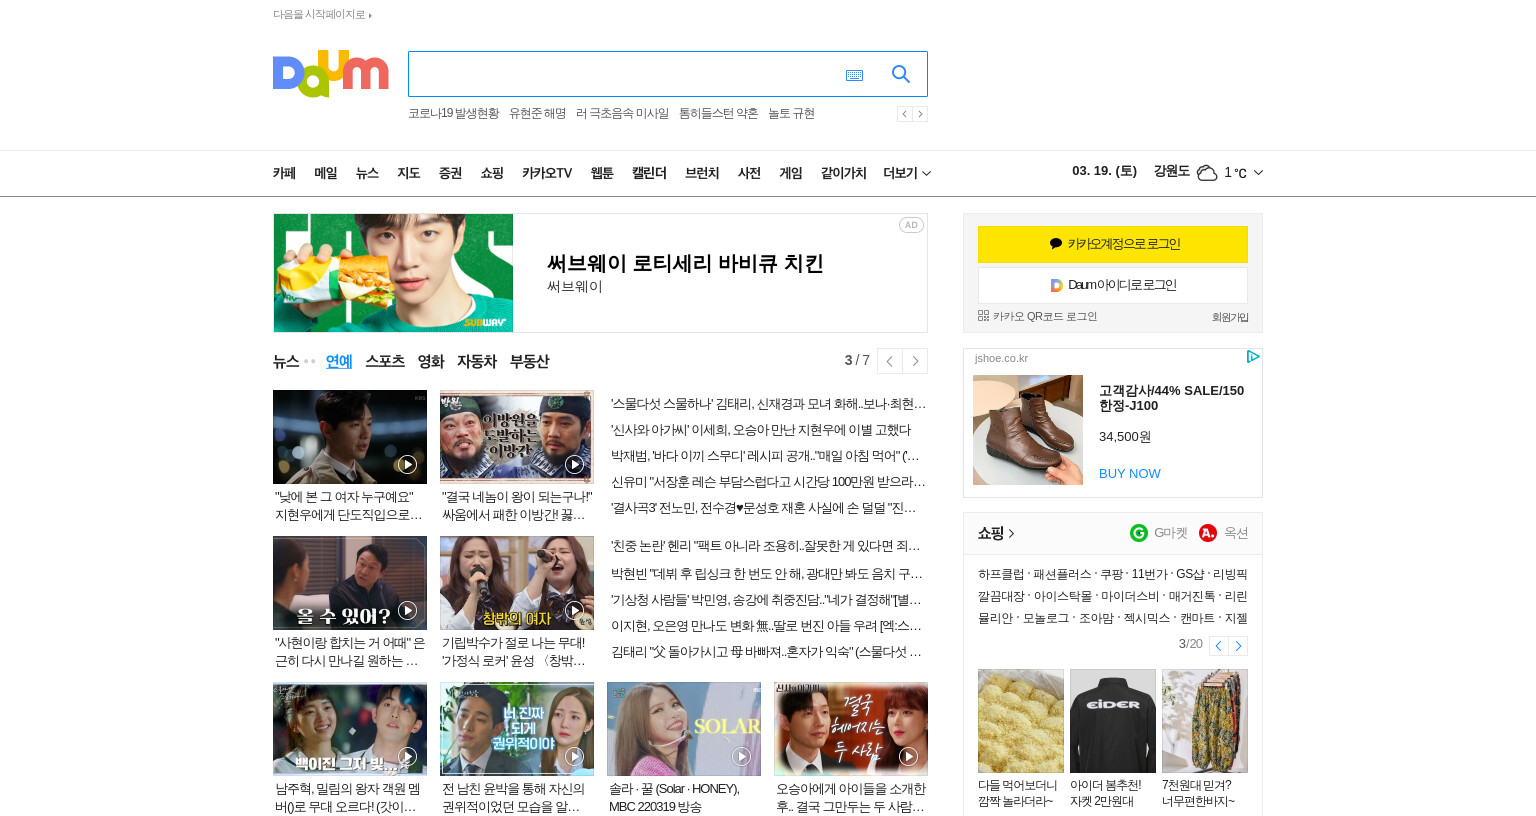Viewport: 1536px width, 816px height.
Task: Open the floral pants shopping thumbnail
Action: 1205,721
